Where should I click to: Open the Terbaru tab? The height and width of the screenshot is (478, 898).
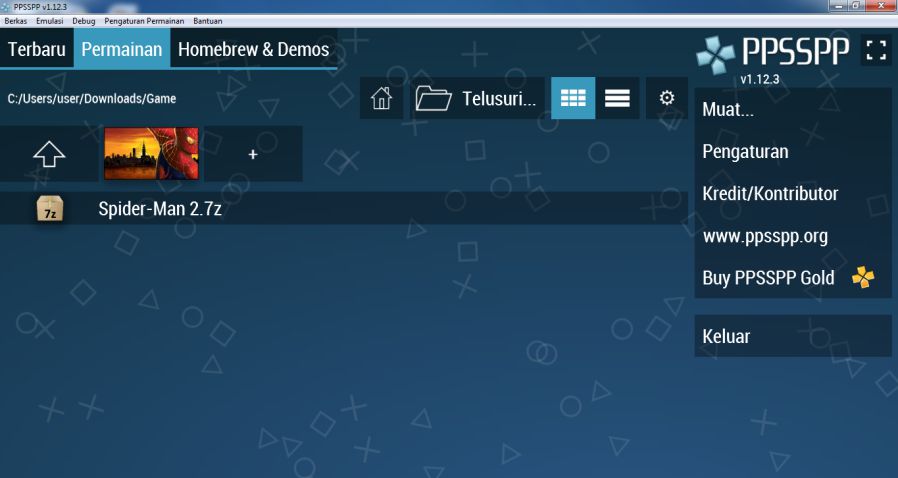click(37, 49)
